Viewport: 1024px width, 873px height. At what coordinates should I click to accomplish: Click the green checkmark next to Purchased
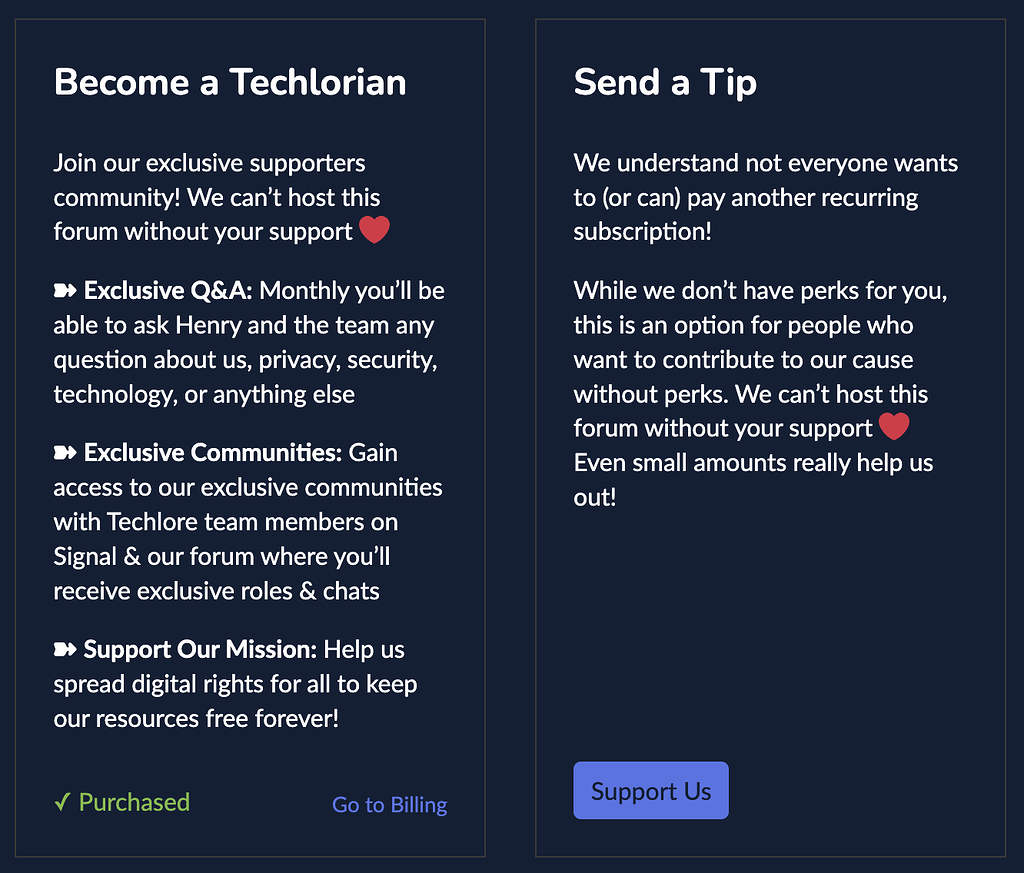60,802
